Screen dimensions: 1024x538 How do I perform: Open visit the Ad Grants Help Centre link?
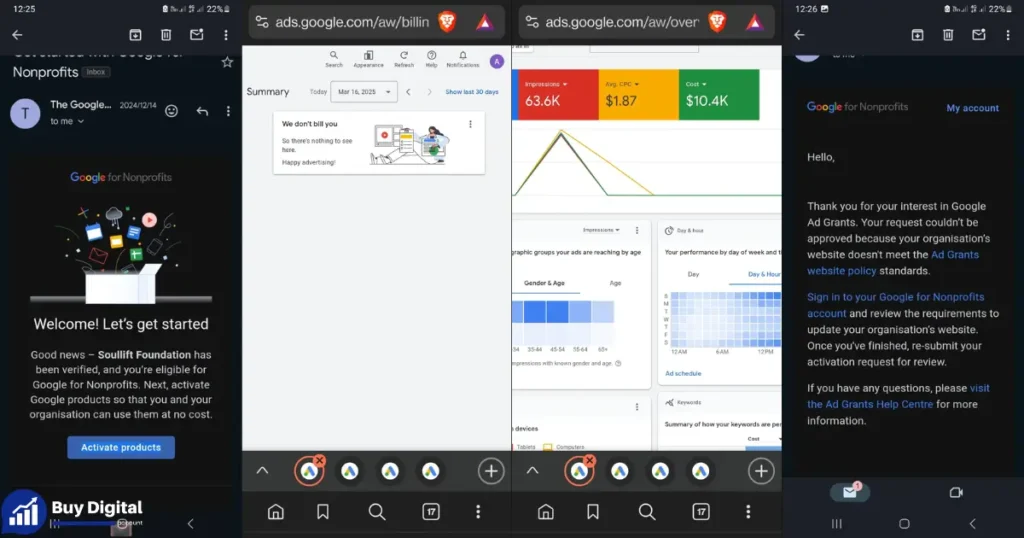(x=898, y=396)
